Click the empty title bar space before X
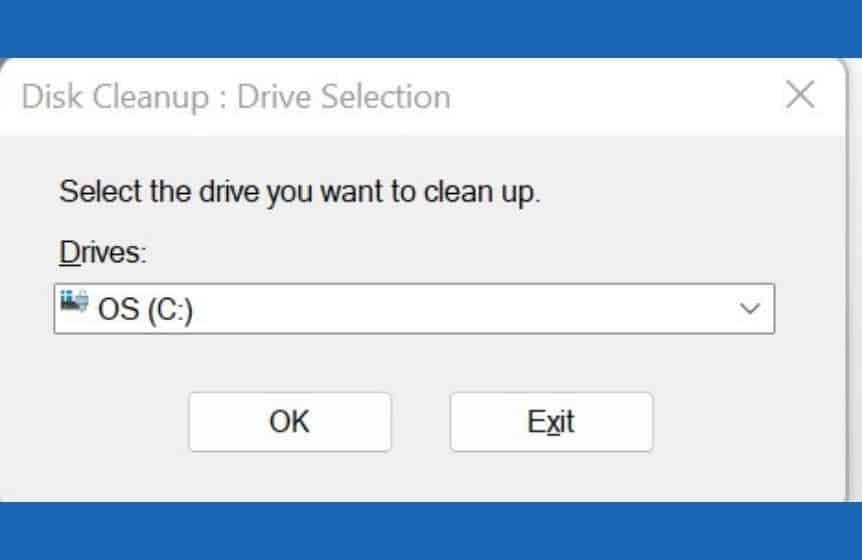The image size is (862, 560). coord(616,96)
